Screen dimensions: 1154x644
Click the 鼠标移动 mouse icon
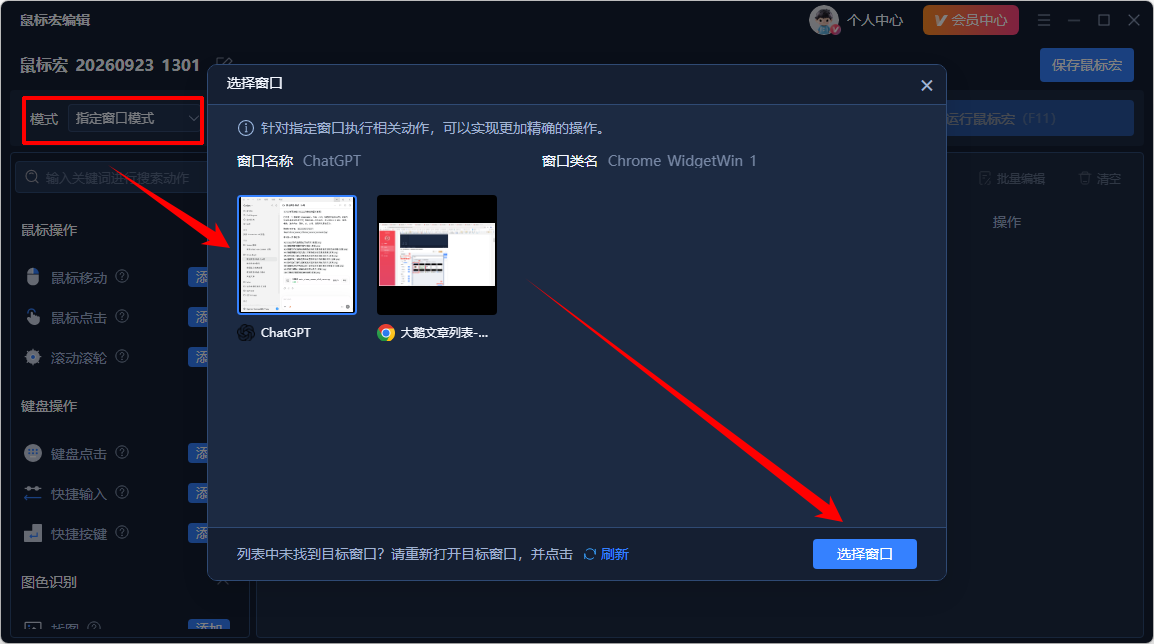(33, 277)
